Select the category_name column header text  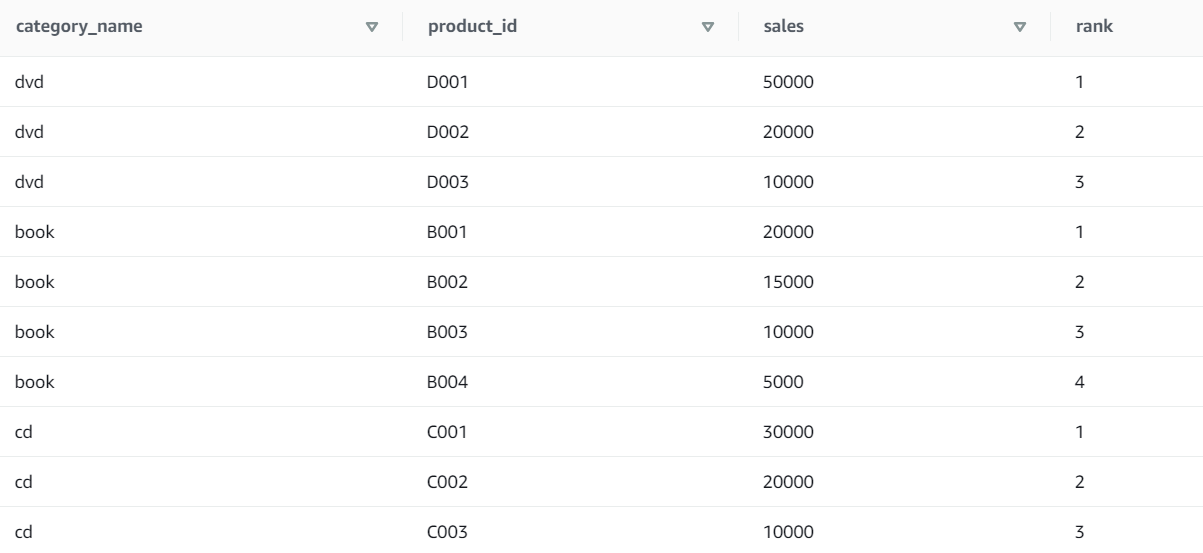[x=78, y=27]
